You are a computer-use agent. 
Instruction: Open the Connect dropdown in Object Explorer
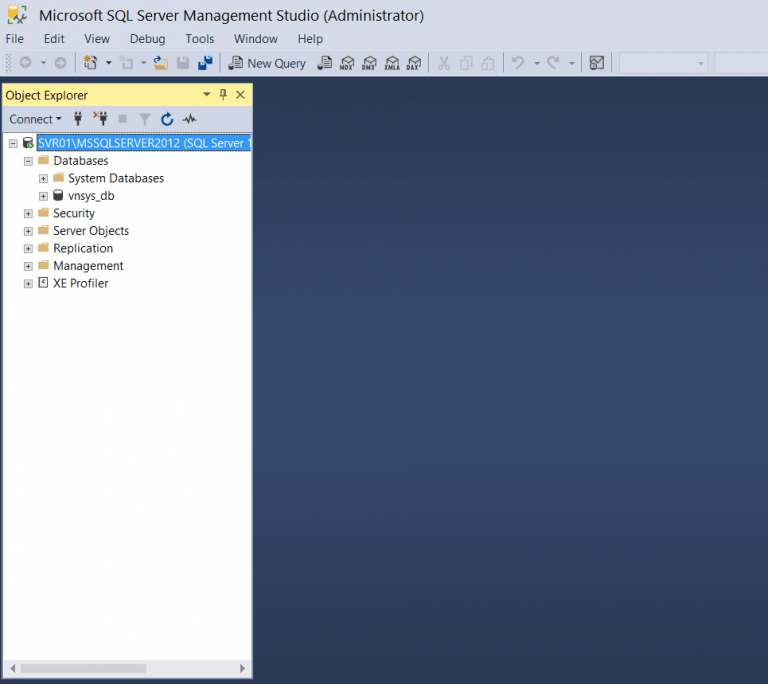35,119
